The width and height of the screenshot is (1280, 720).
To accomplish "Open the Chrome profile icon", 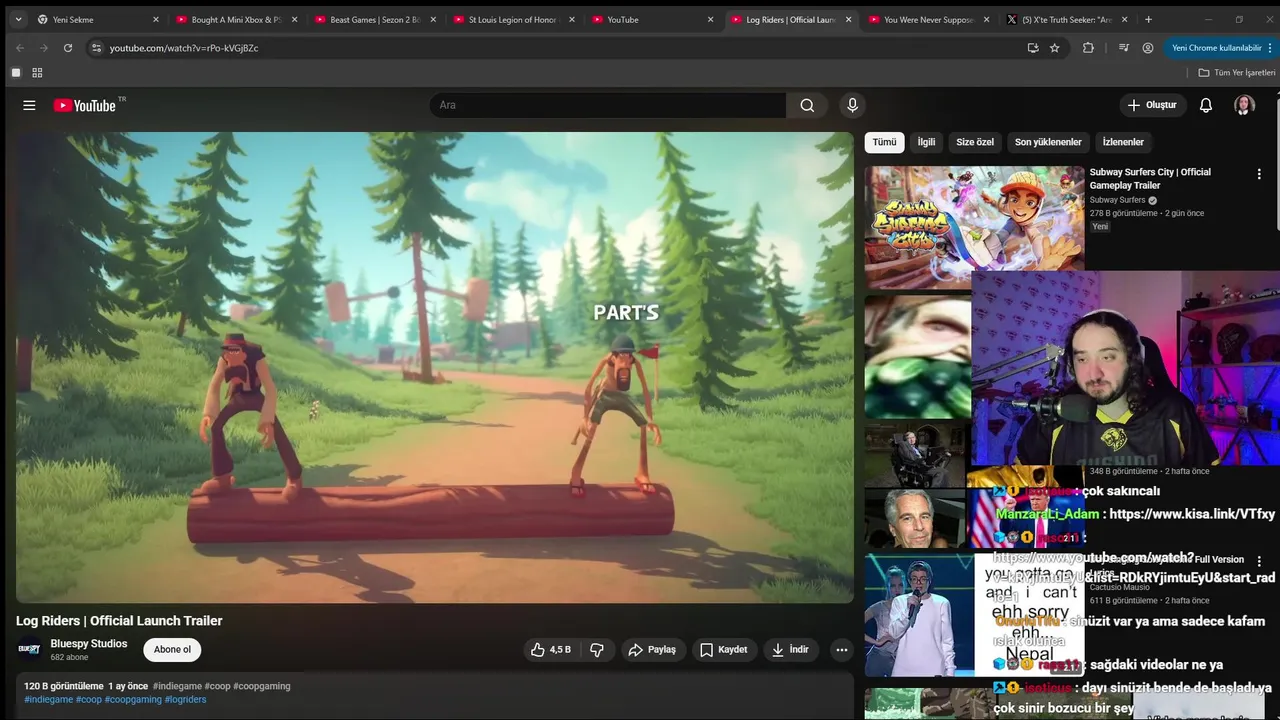I will (1148, 48).
